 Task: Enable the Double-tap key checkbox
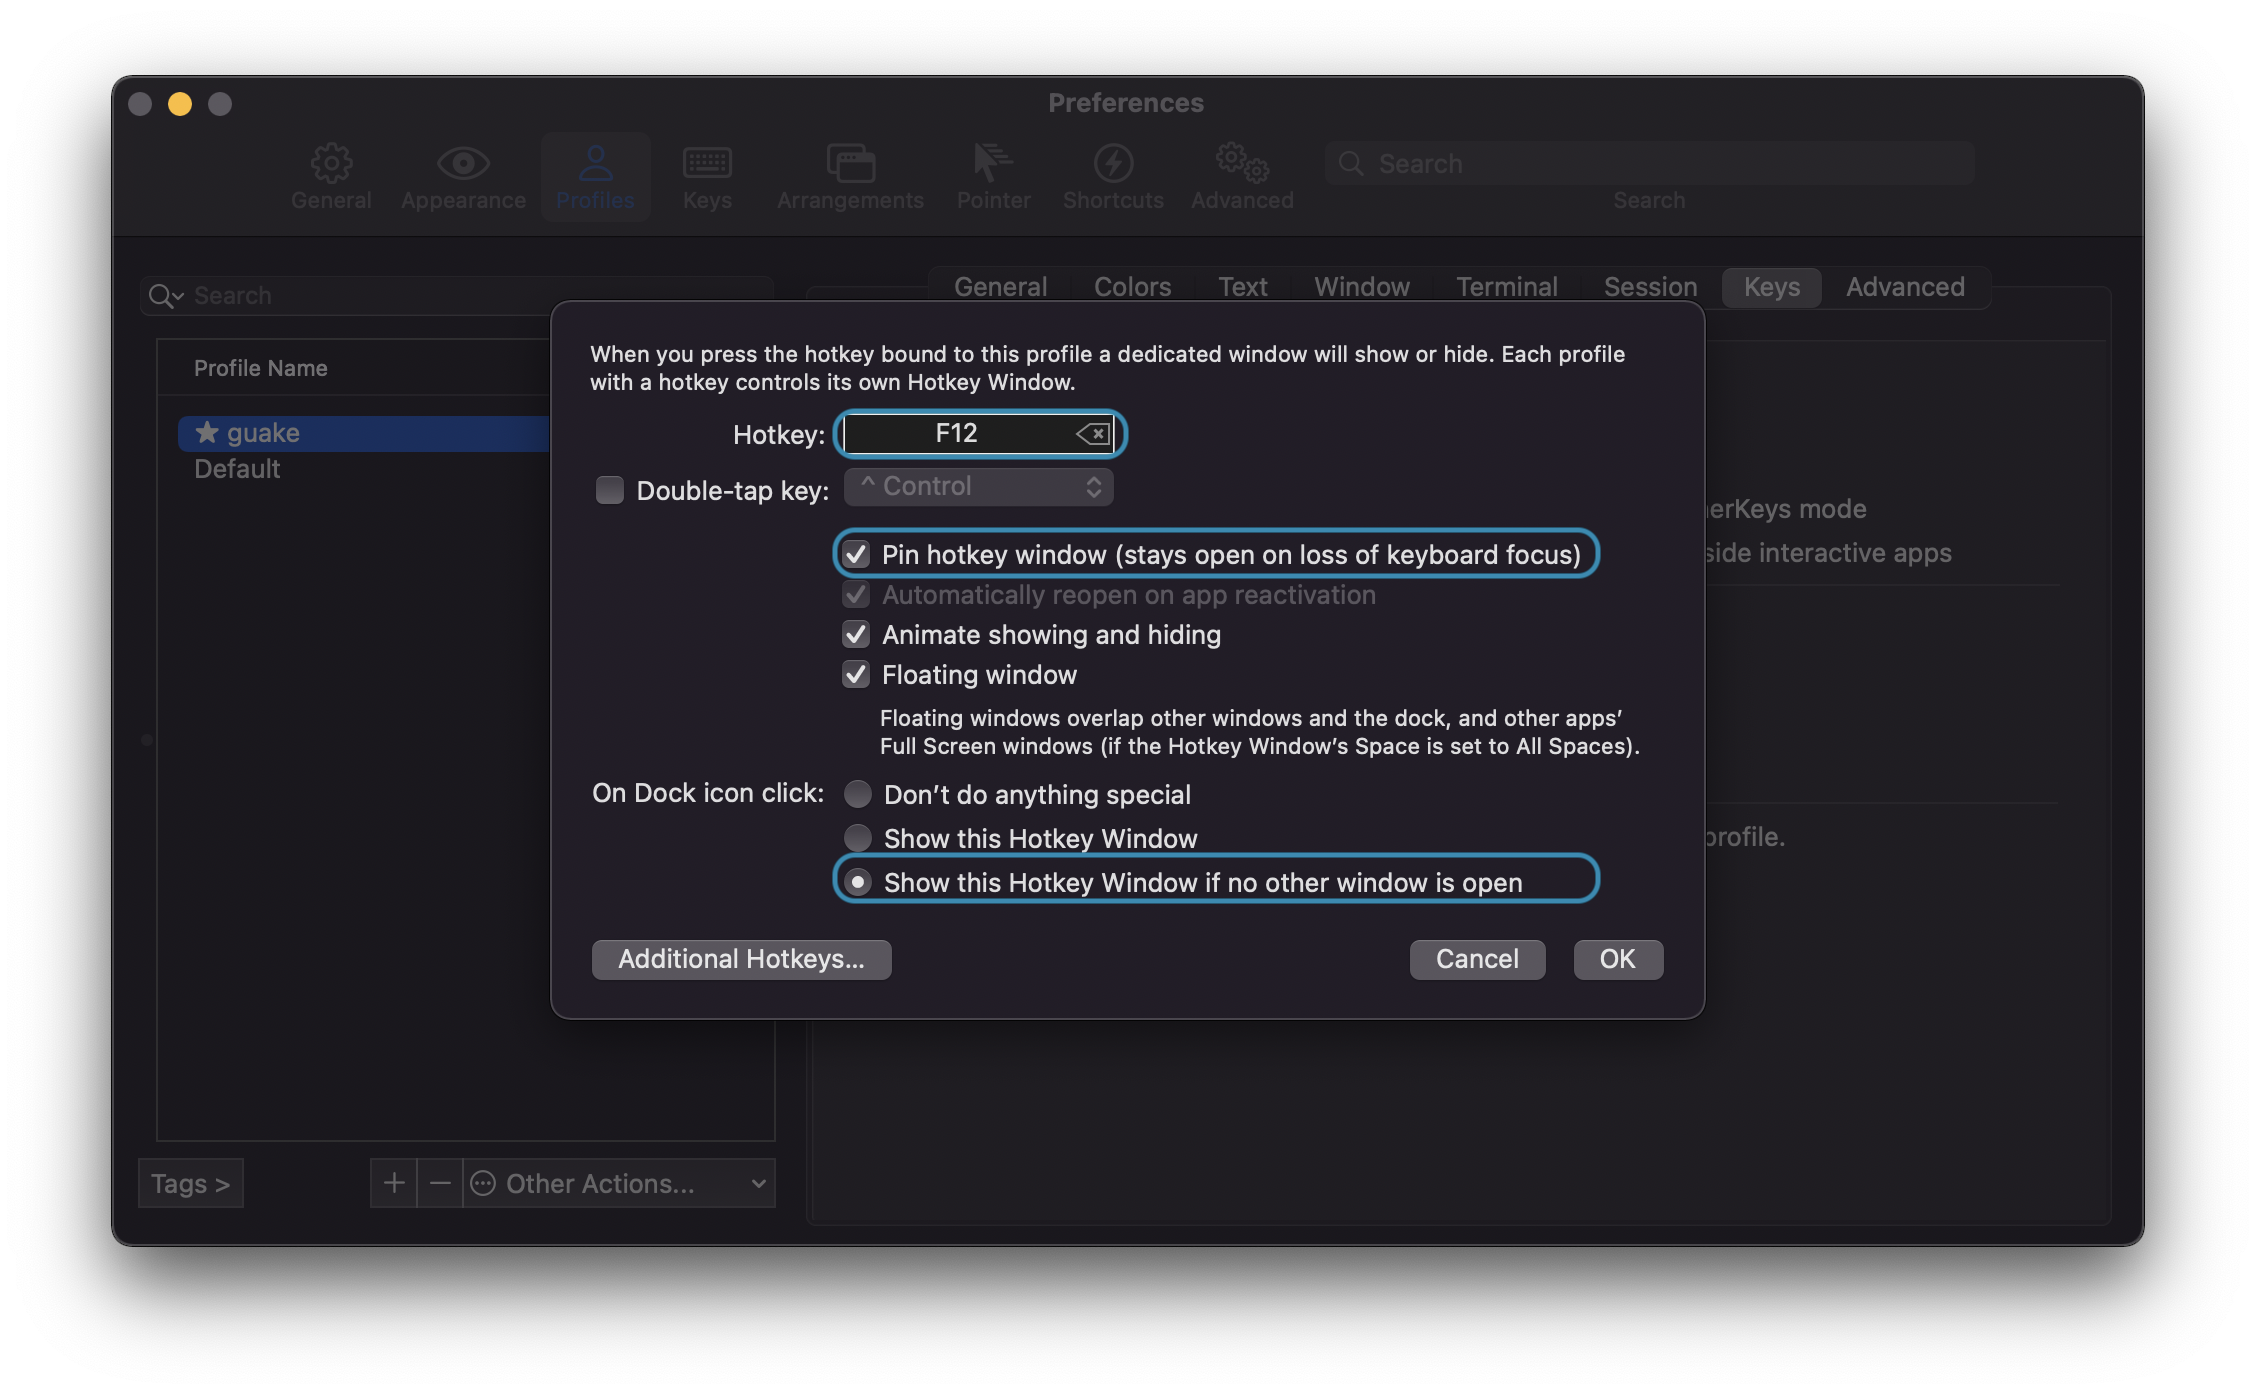(610, 490)
